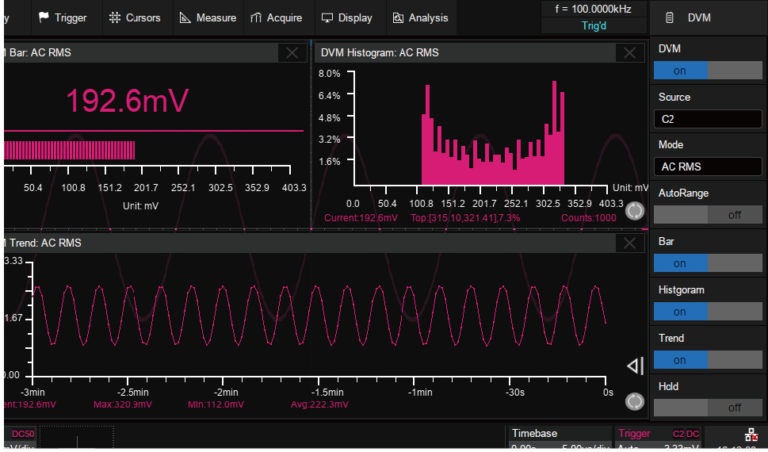Enable the Hold switch
The width and height of the screenshot is (768, 452).
(708, 407)
